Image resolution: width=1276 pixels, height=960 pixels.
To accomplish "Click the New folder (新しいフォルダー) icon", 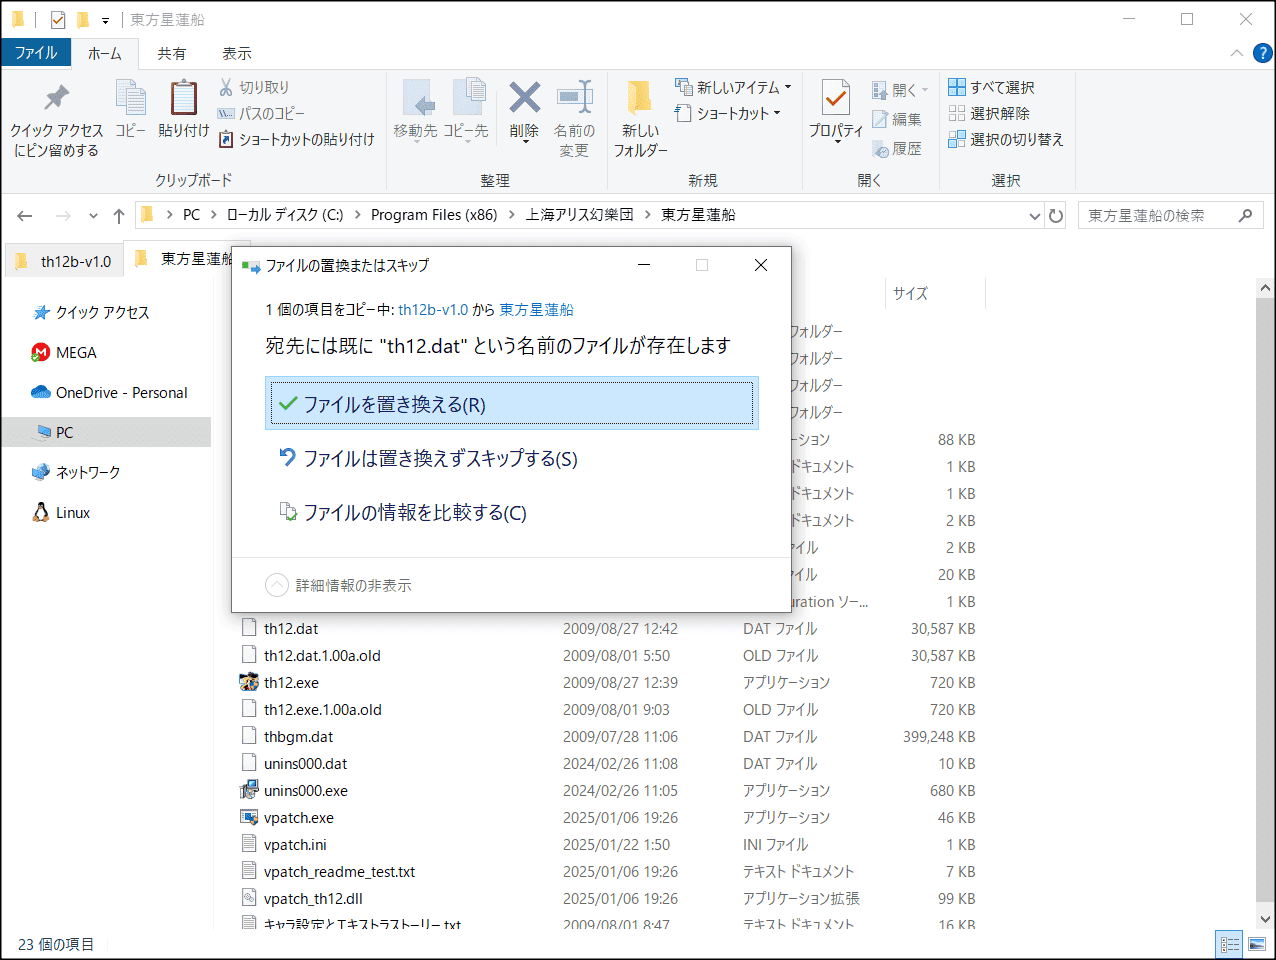I will pyautogui.click(x=640, y=98).
